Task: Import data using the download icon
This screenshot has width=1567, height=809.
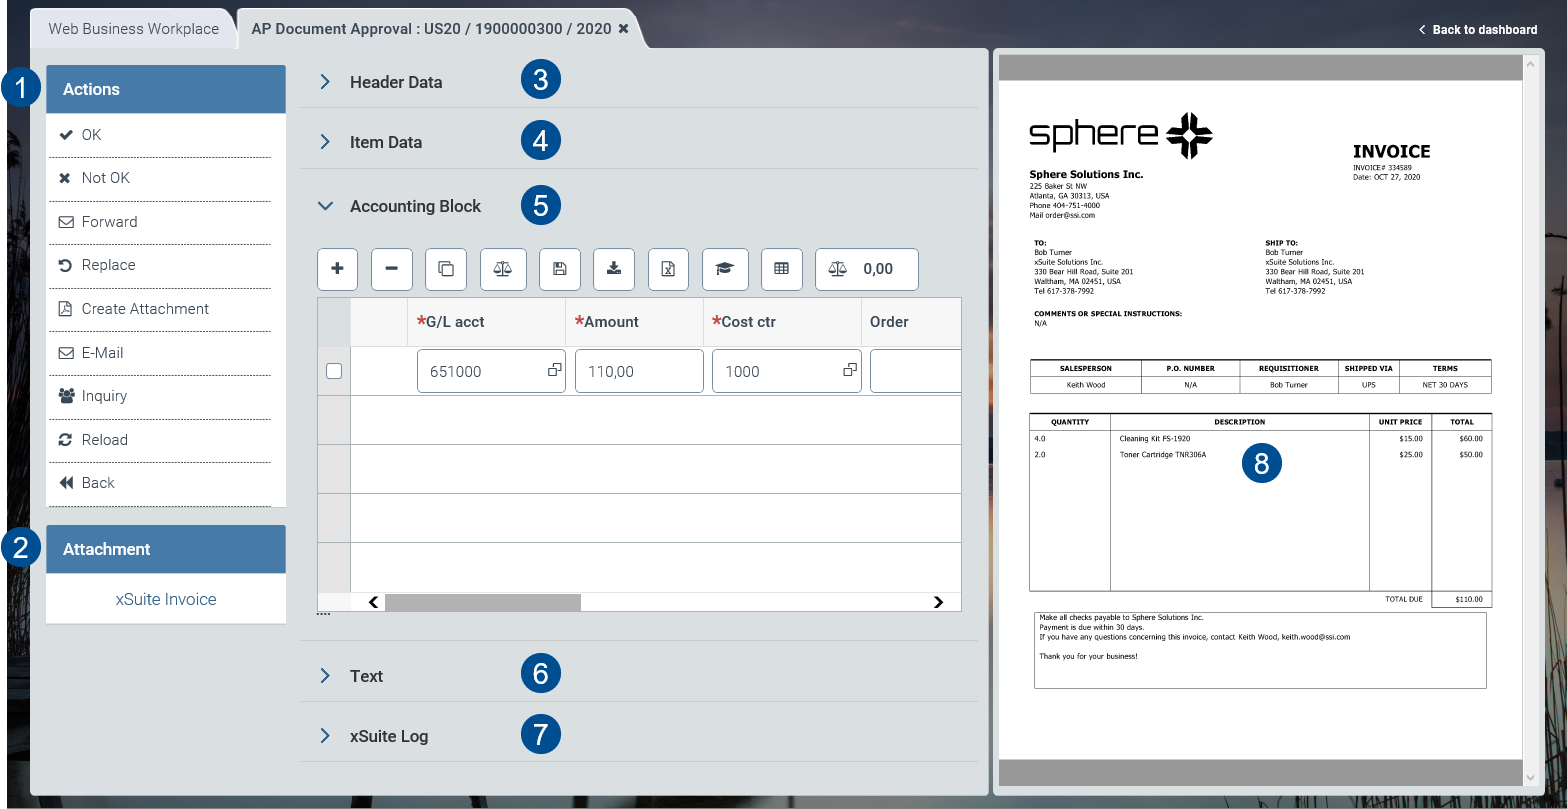Action: (613, 269)
